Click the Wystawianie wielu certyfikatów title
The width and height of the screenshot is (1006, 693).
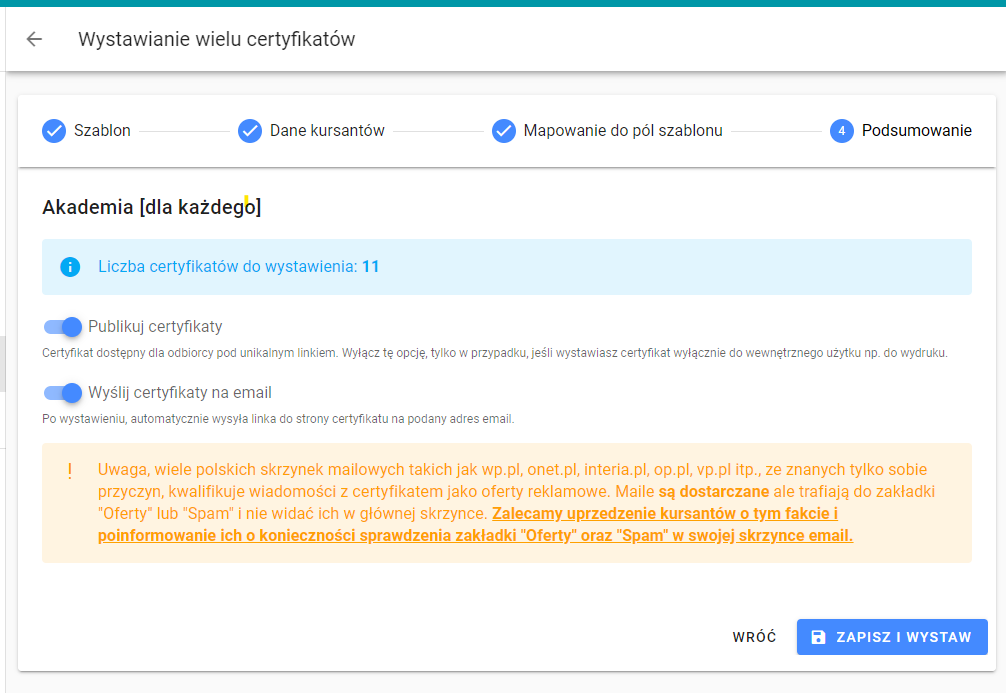tap(217, 39)
